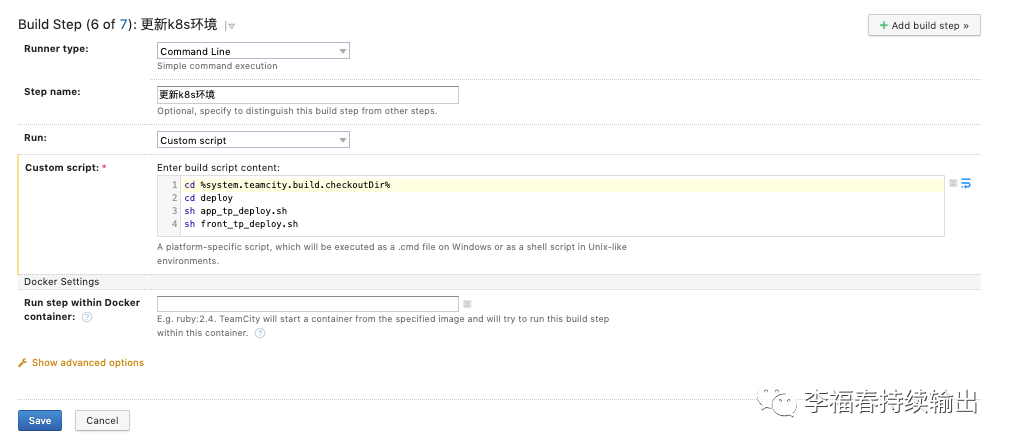
Task: Save the build step
Action: [x=39, y=420]
